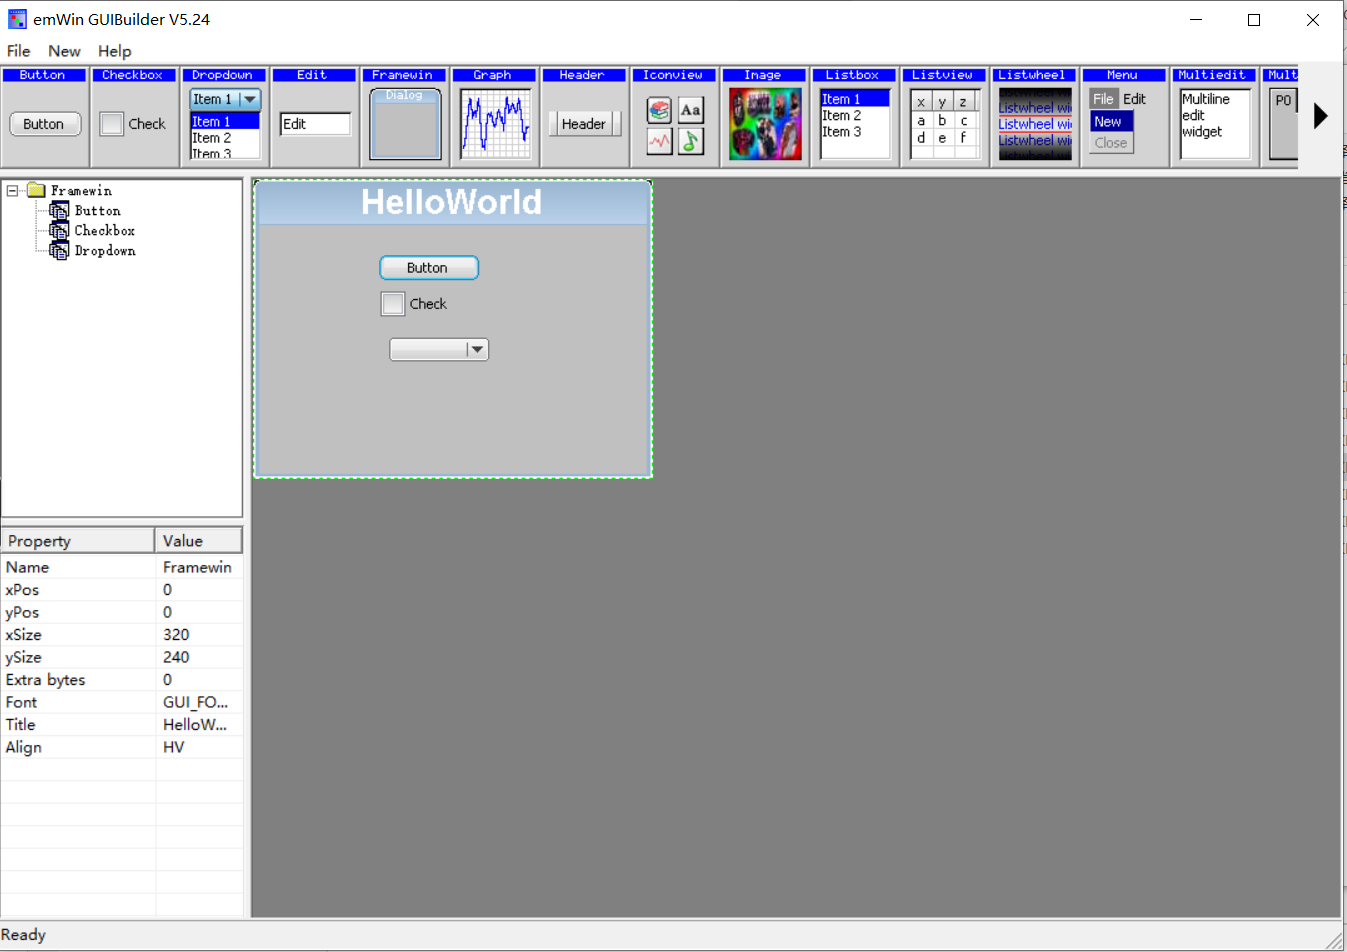Viewport: 1347px width, 952px height.
Task: Edit the Extra bytes value
Action: (x=199, y=680)
